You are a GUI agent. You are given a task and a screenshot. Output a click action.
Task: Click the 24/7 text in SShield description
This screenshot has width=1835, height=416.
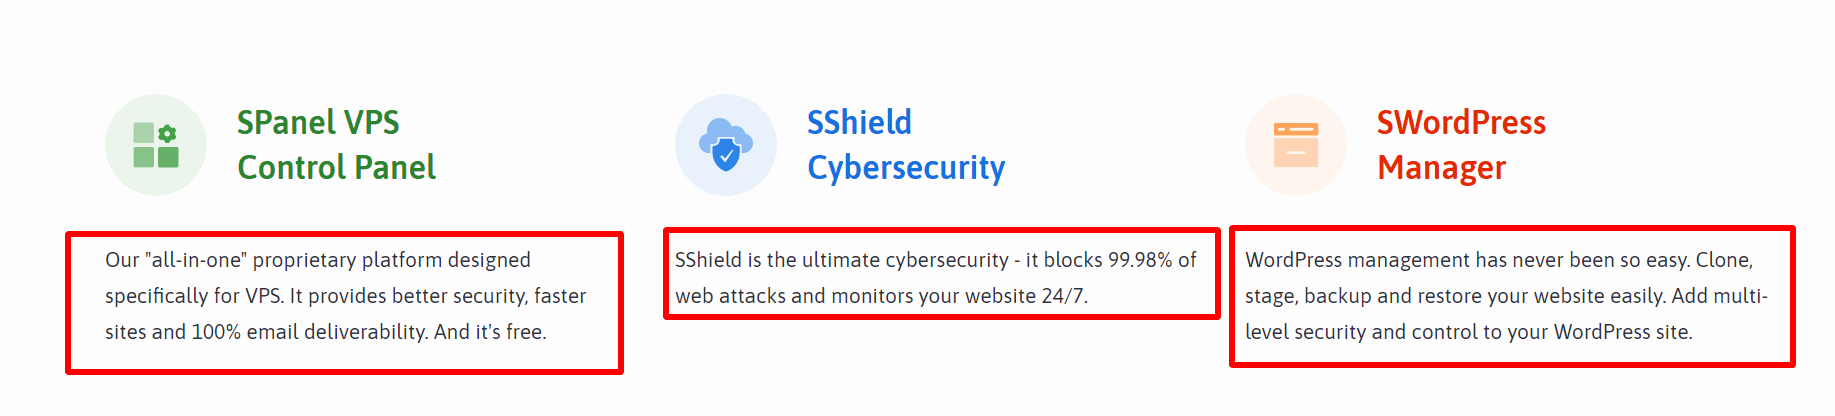click(1064, 296)
